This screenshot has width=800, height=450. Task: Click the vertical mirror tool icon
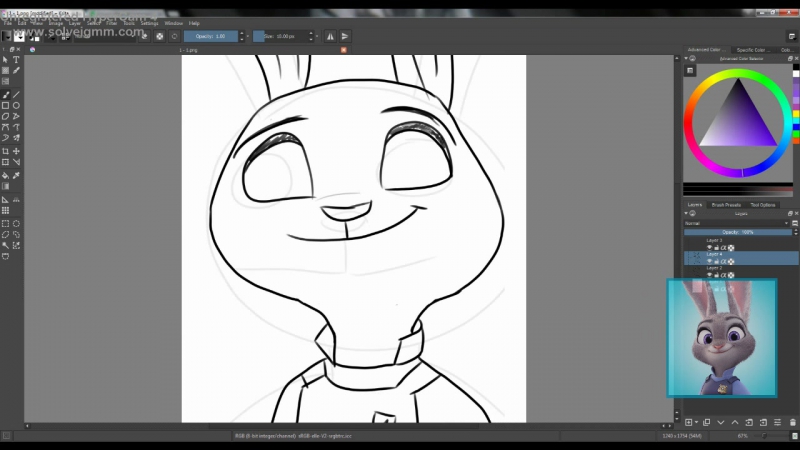[345, 36]
